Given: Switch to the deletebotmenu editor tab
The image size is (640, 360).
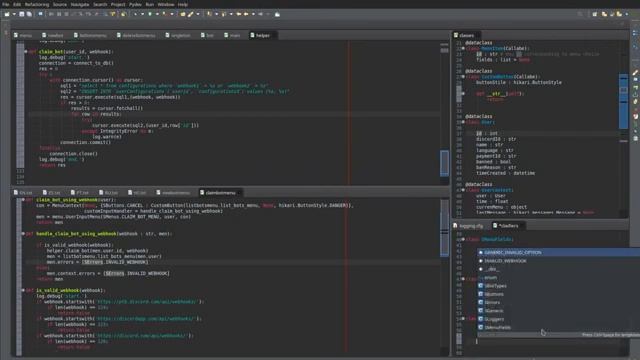Looking at the screenshot, I should click(136, 36).
